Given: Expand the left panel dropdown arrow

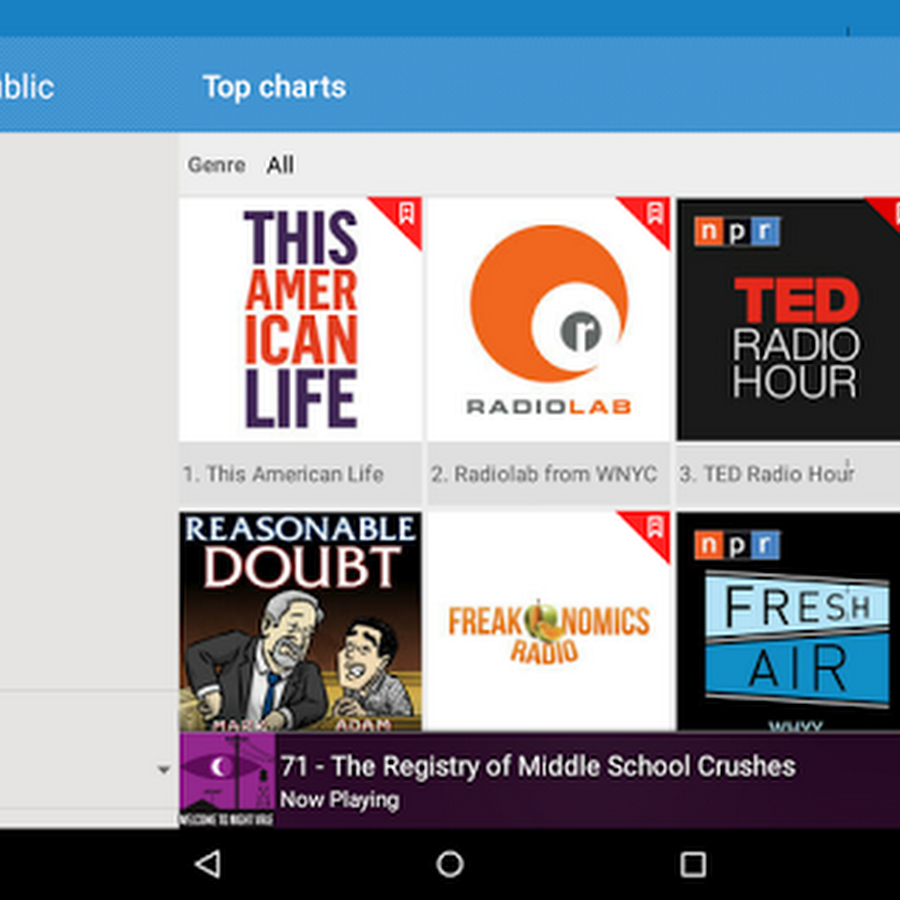Looking at the screenshot, I should (164, 770).
